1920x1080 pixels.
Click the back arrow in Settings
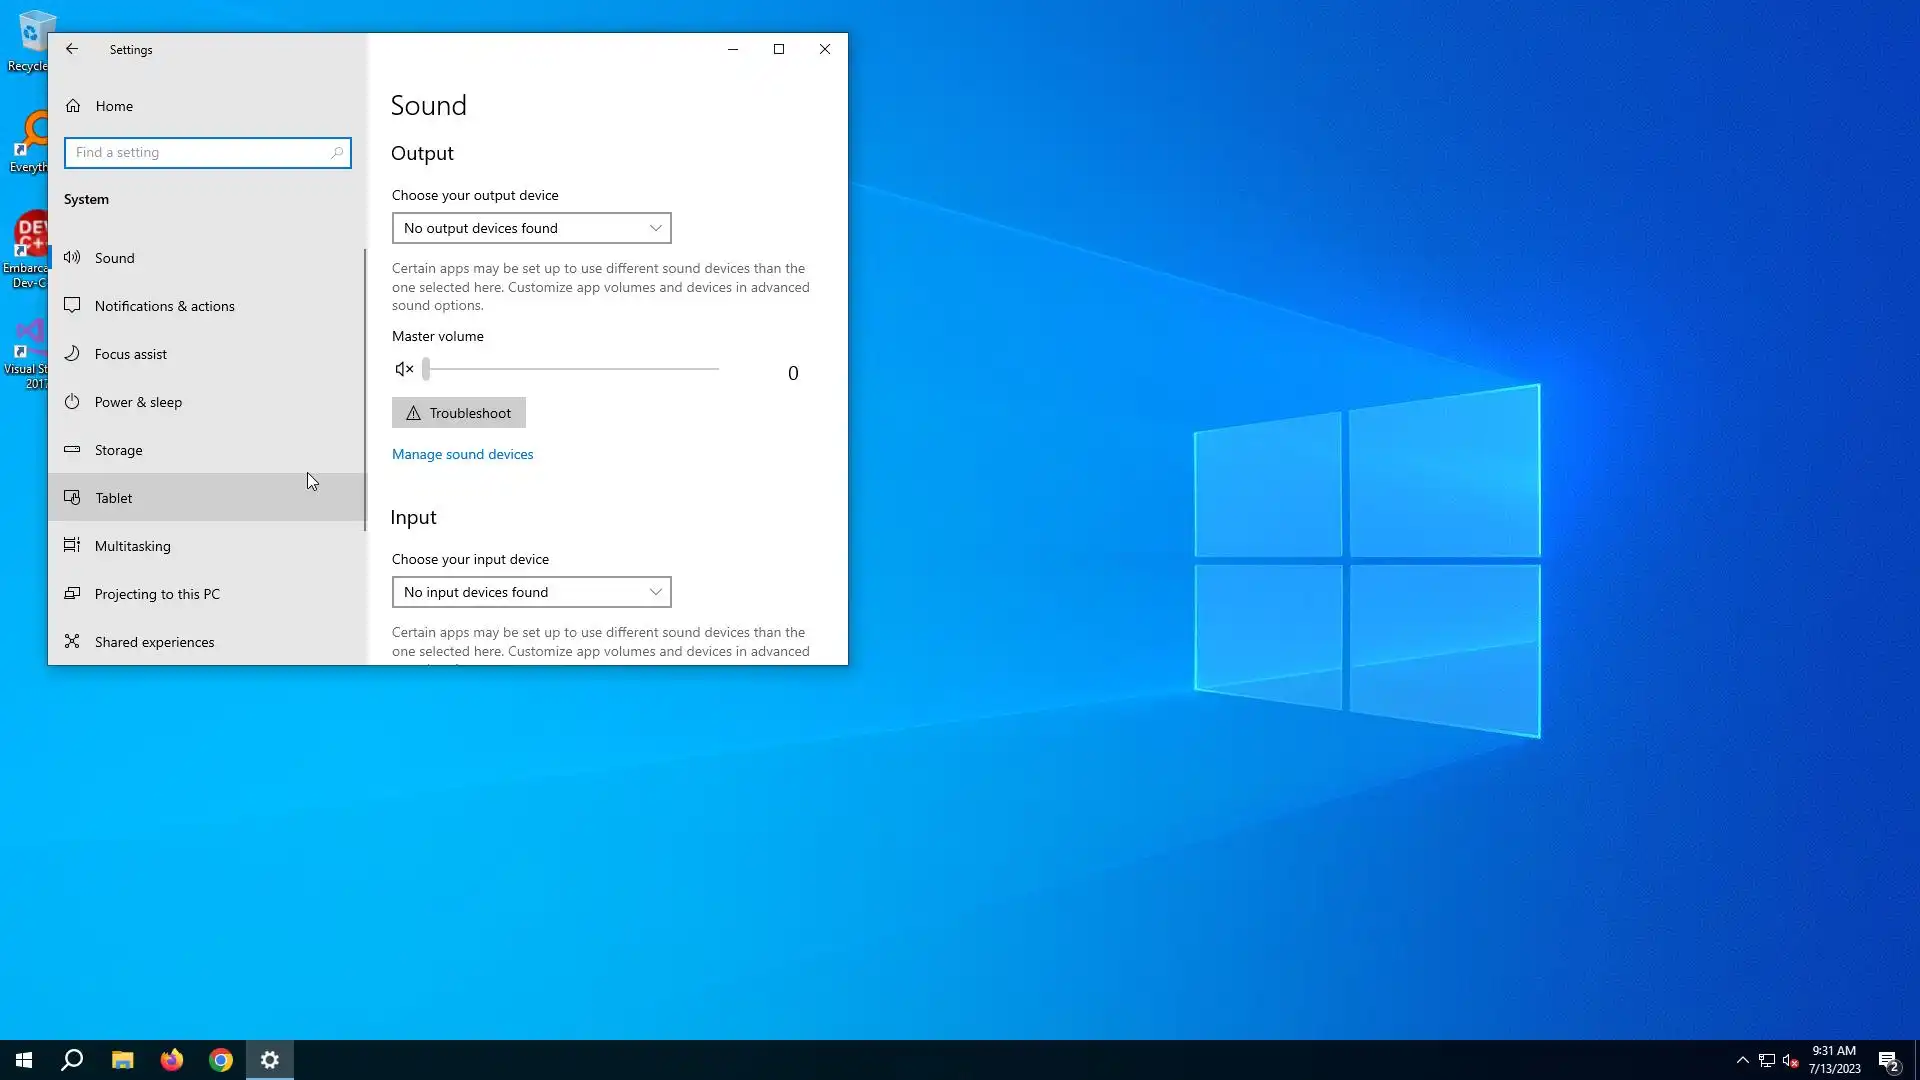tap(72, 49)
